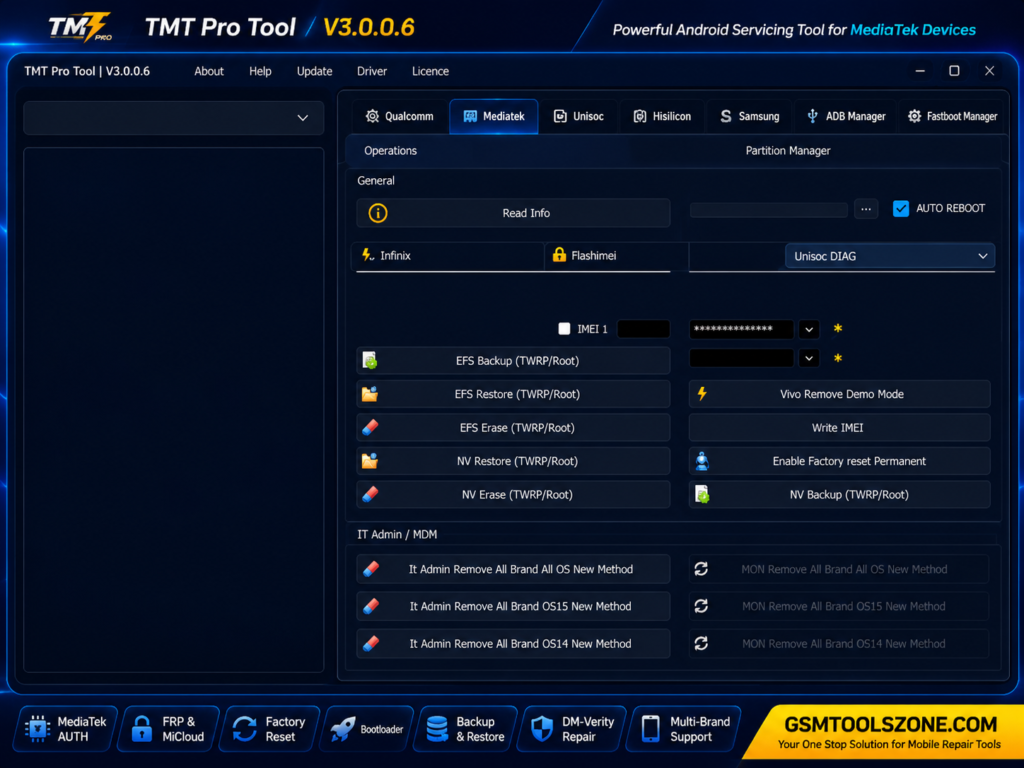Open the Licence menu

430,71
